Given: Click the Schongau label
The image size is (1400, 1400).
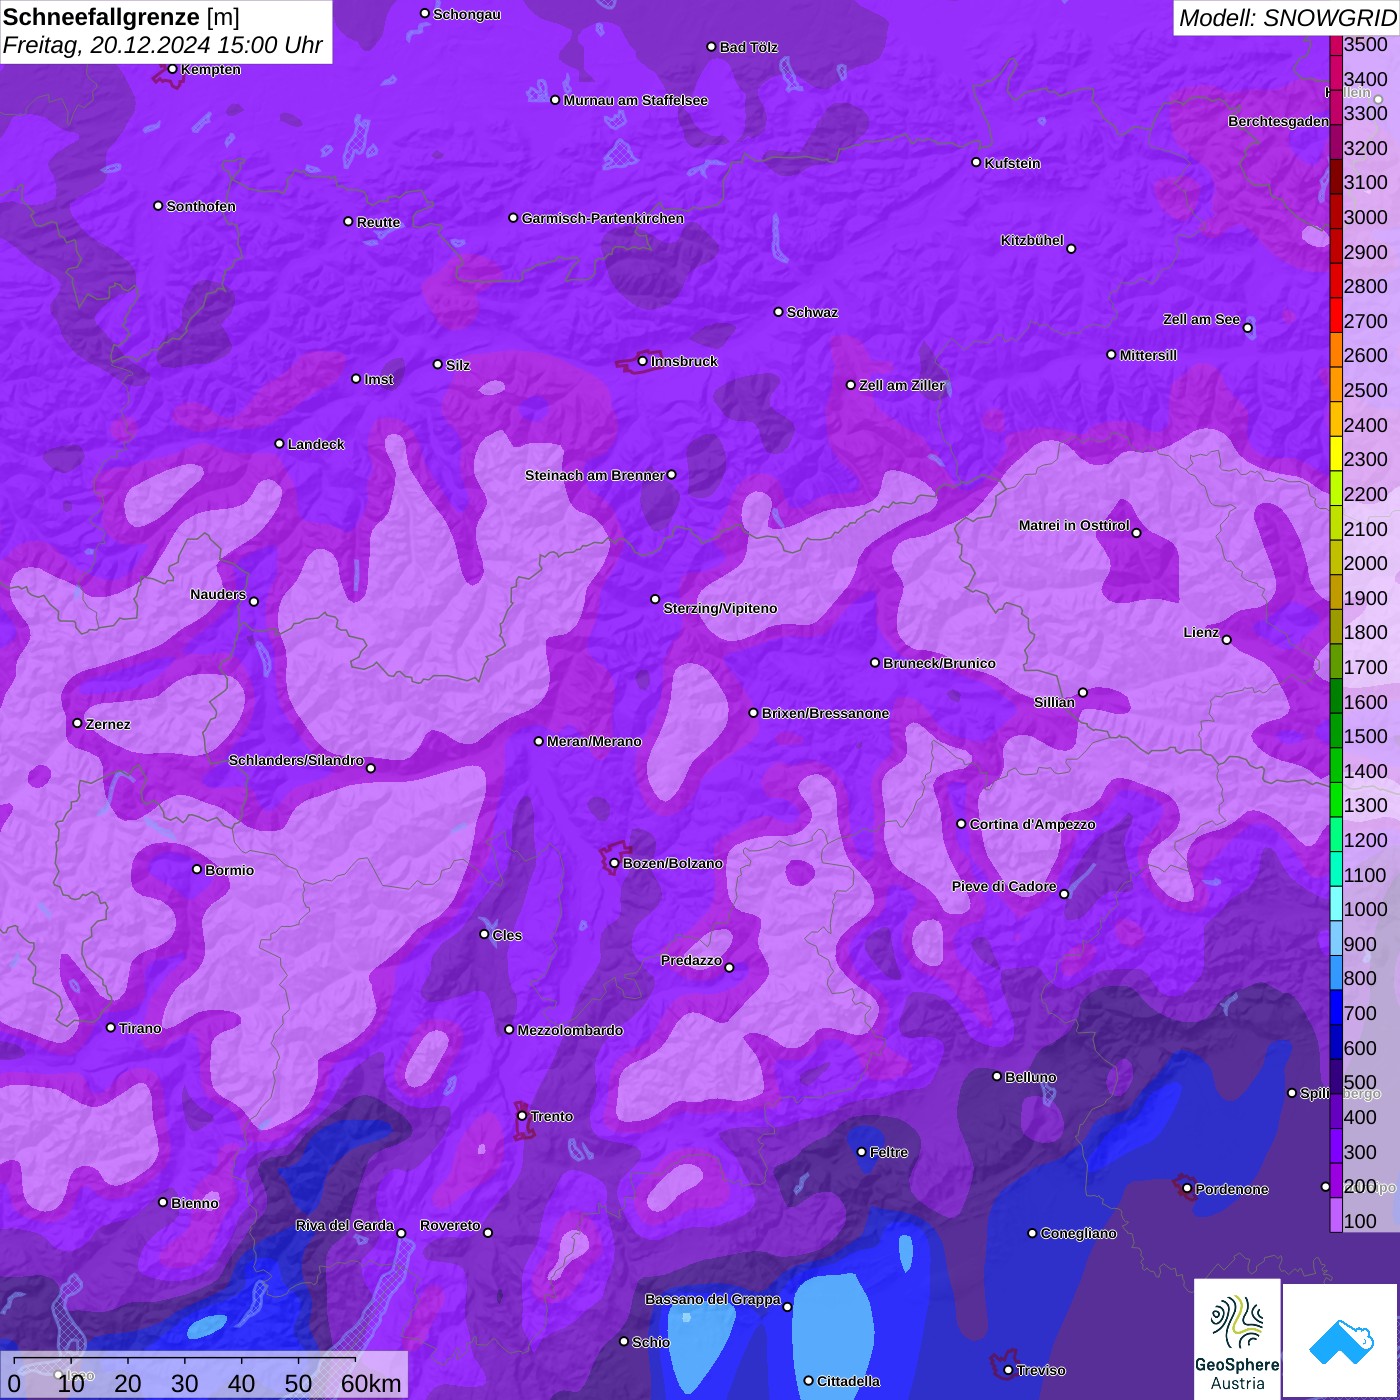Looking at the screenshot, I should coord(467,14).
